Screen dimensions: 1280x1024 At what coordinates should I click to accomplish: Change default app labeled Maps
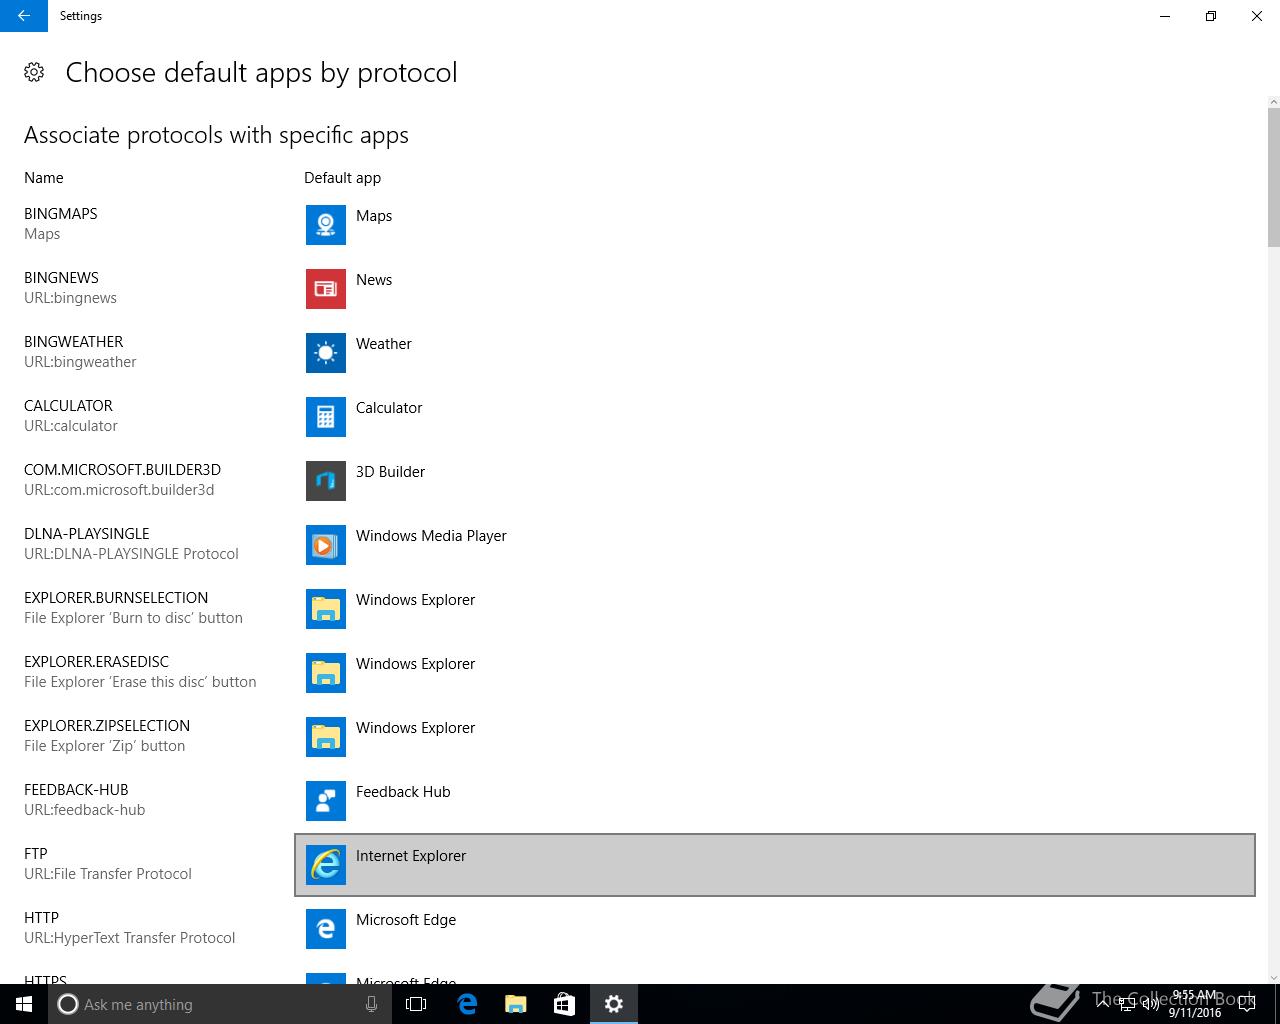[374, 216]
